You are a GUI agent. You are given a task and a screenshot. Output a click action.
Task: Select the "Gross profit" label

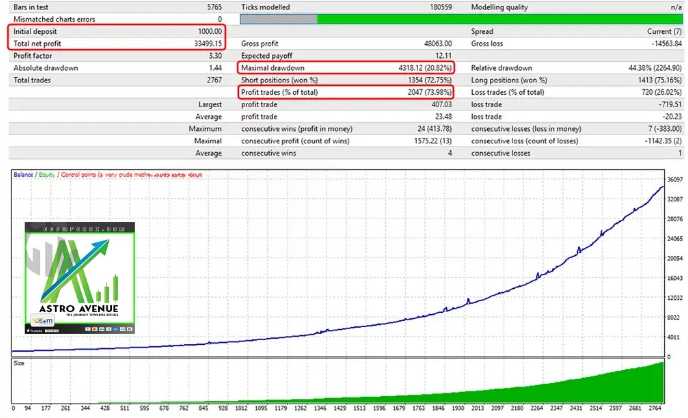point(260,43)
